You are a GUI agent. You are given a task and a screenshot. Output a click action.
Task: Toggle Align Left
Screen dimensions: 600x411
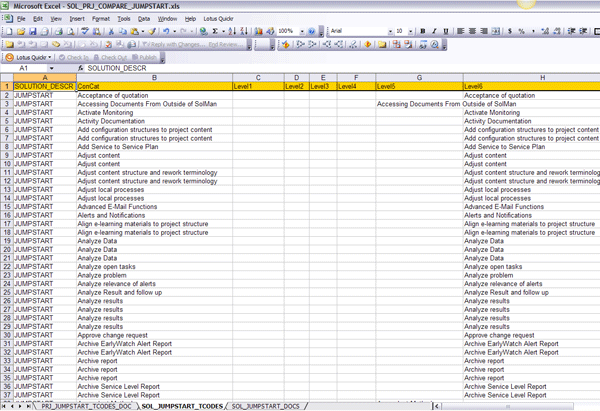[x=461, y=31]
